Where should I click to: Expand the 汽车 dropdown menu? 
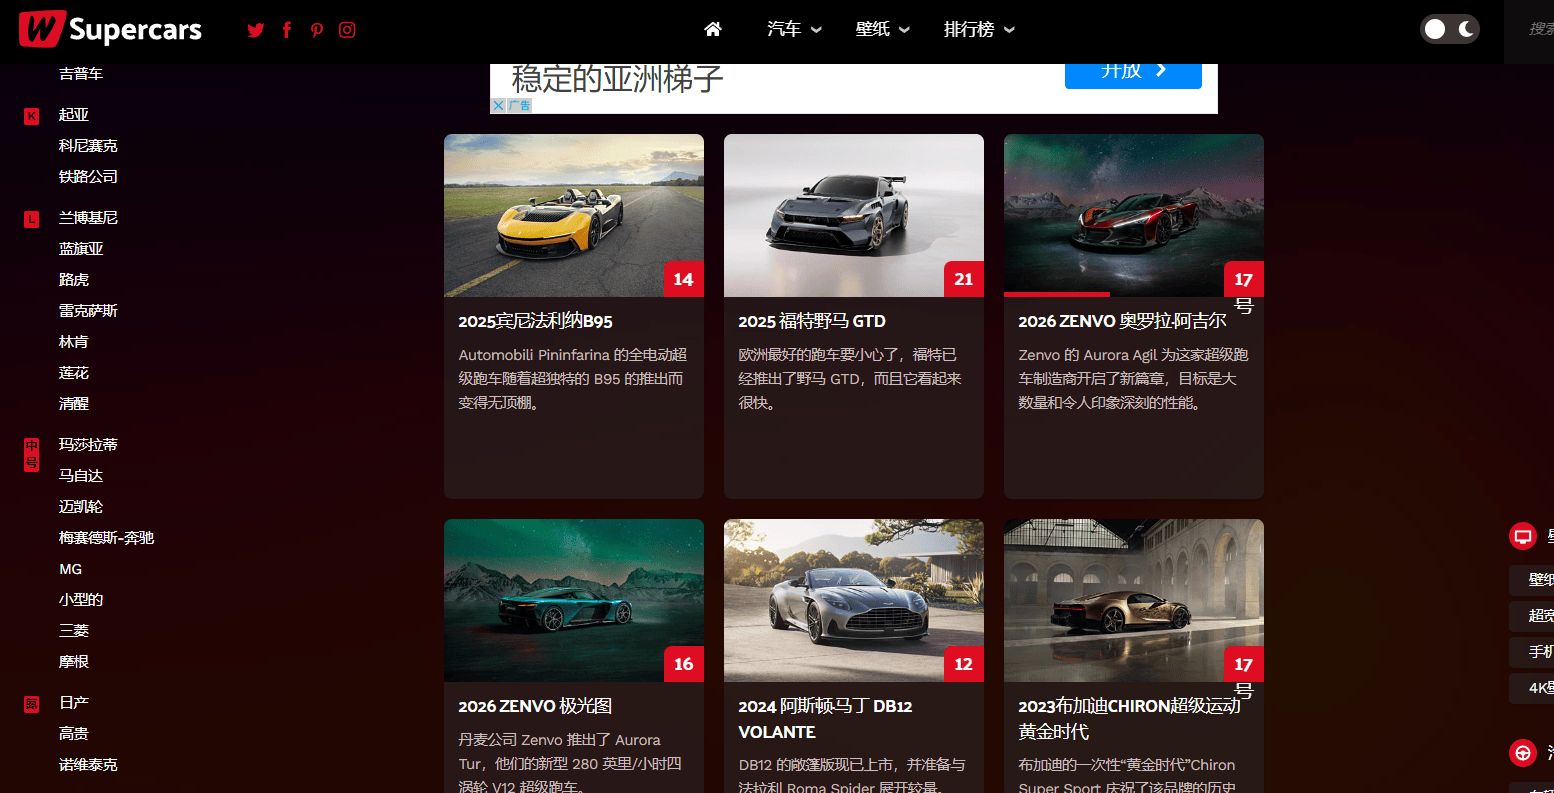794,29
